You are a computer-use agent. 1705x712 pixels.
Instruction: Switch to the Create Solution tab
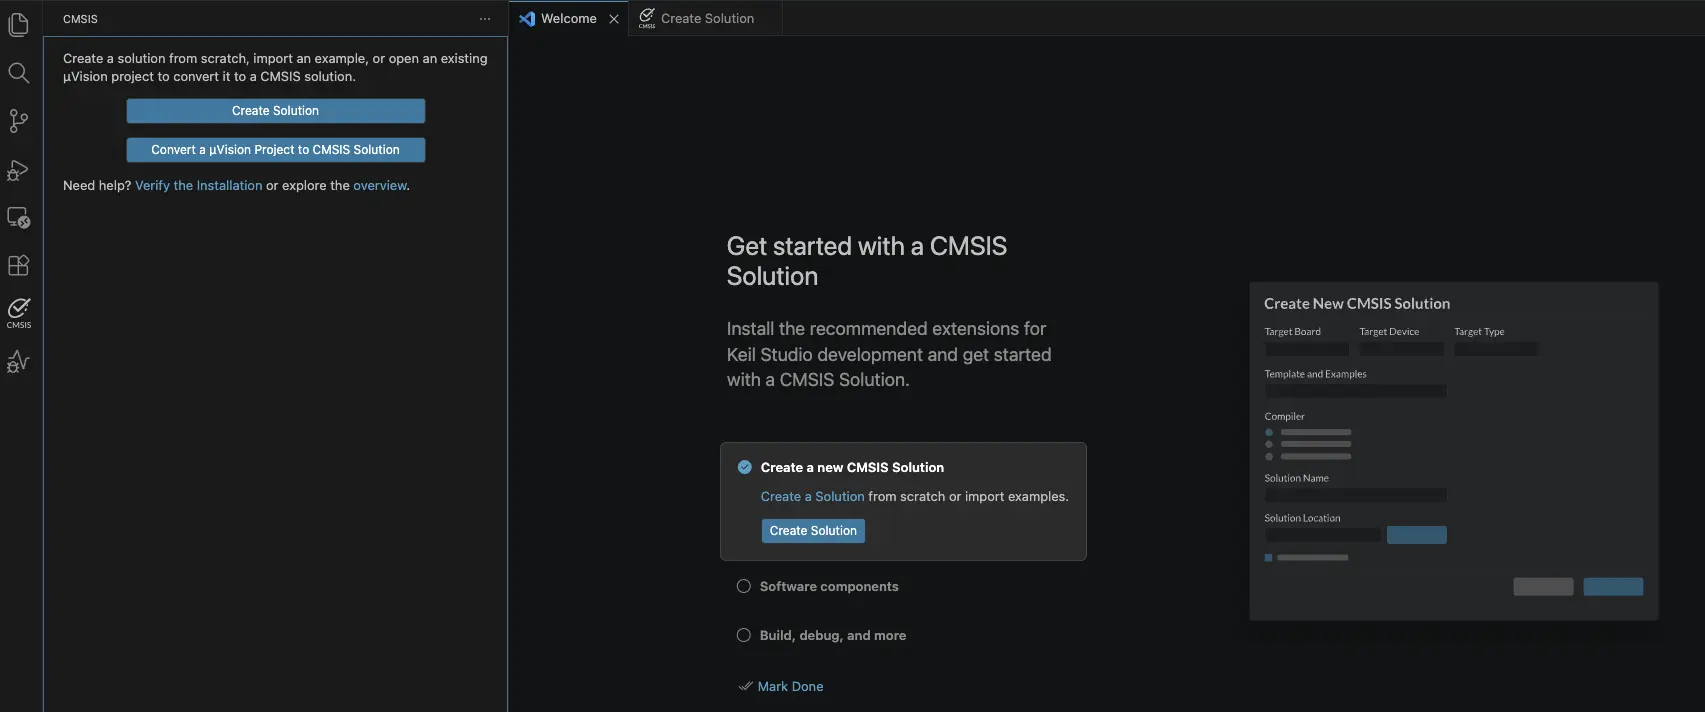tap(707, 19)
